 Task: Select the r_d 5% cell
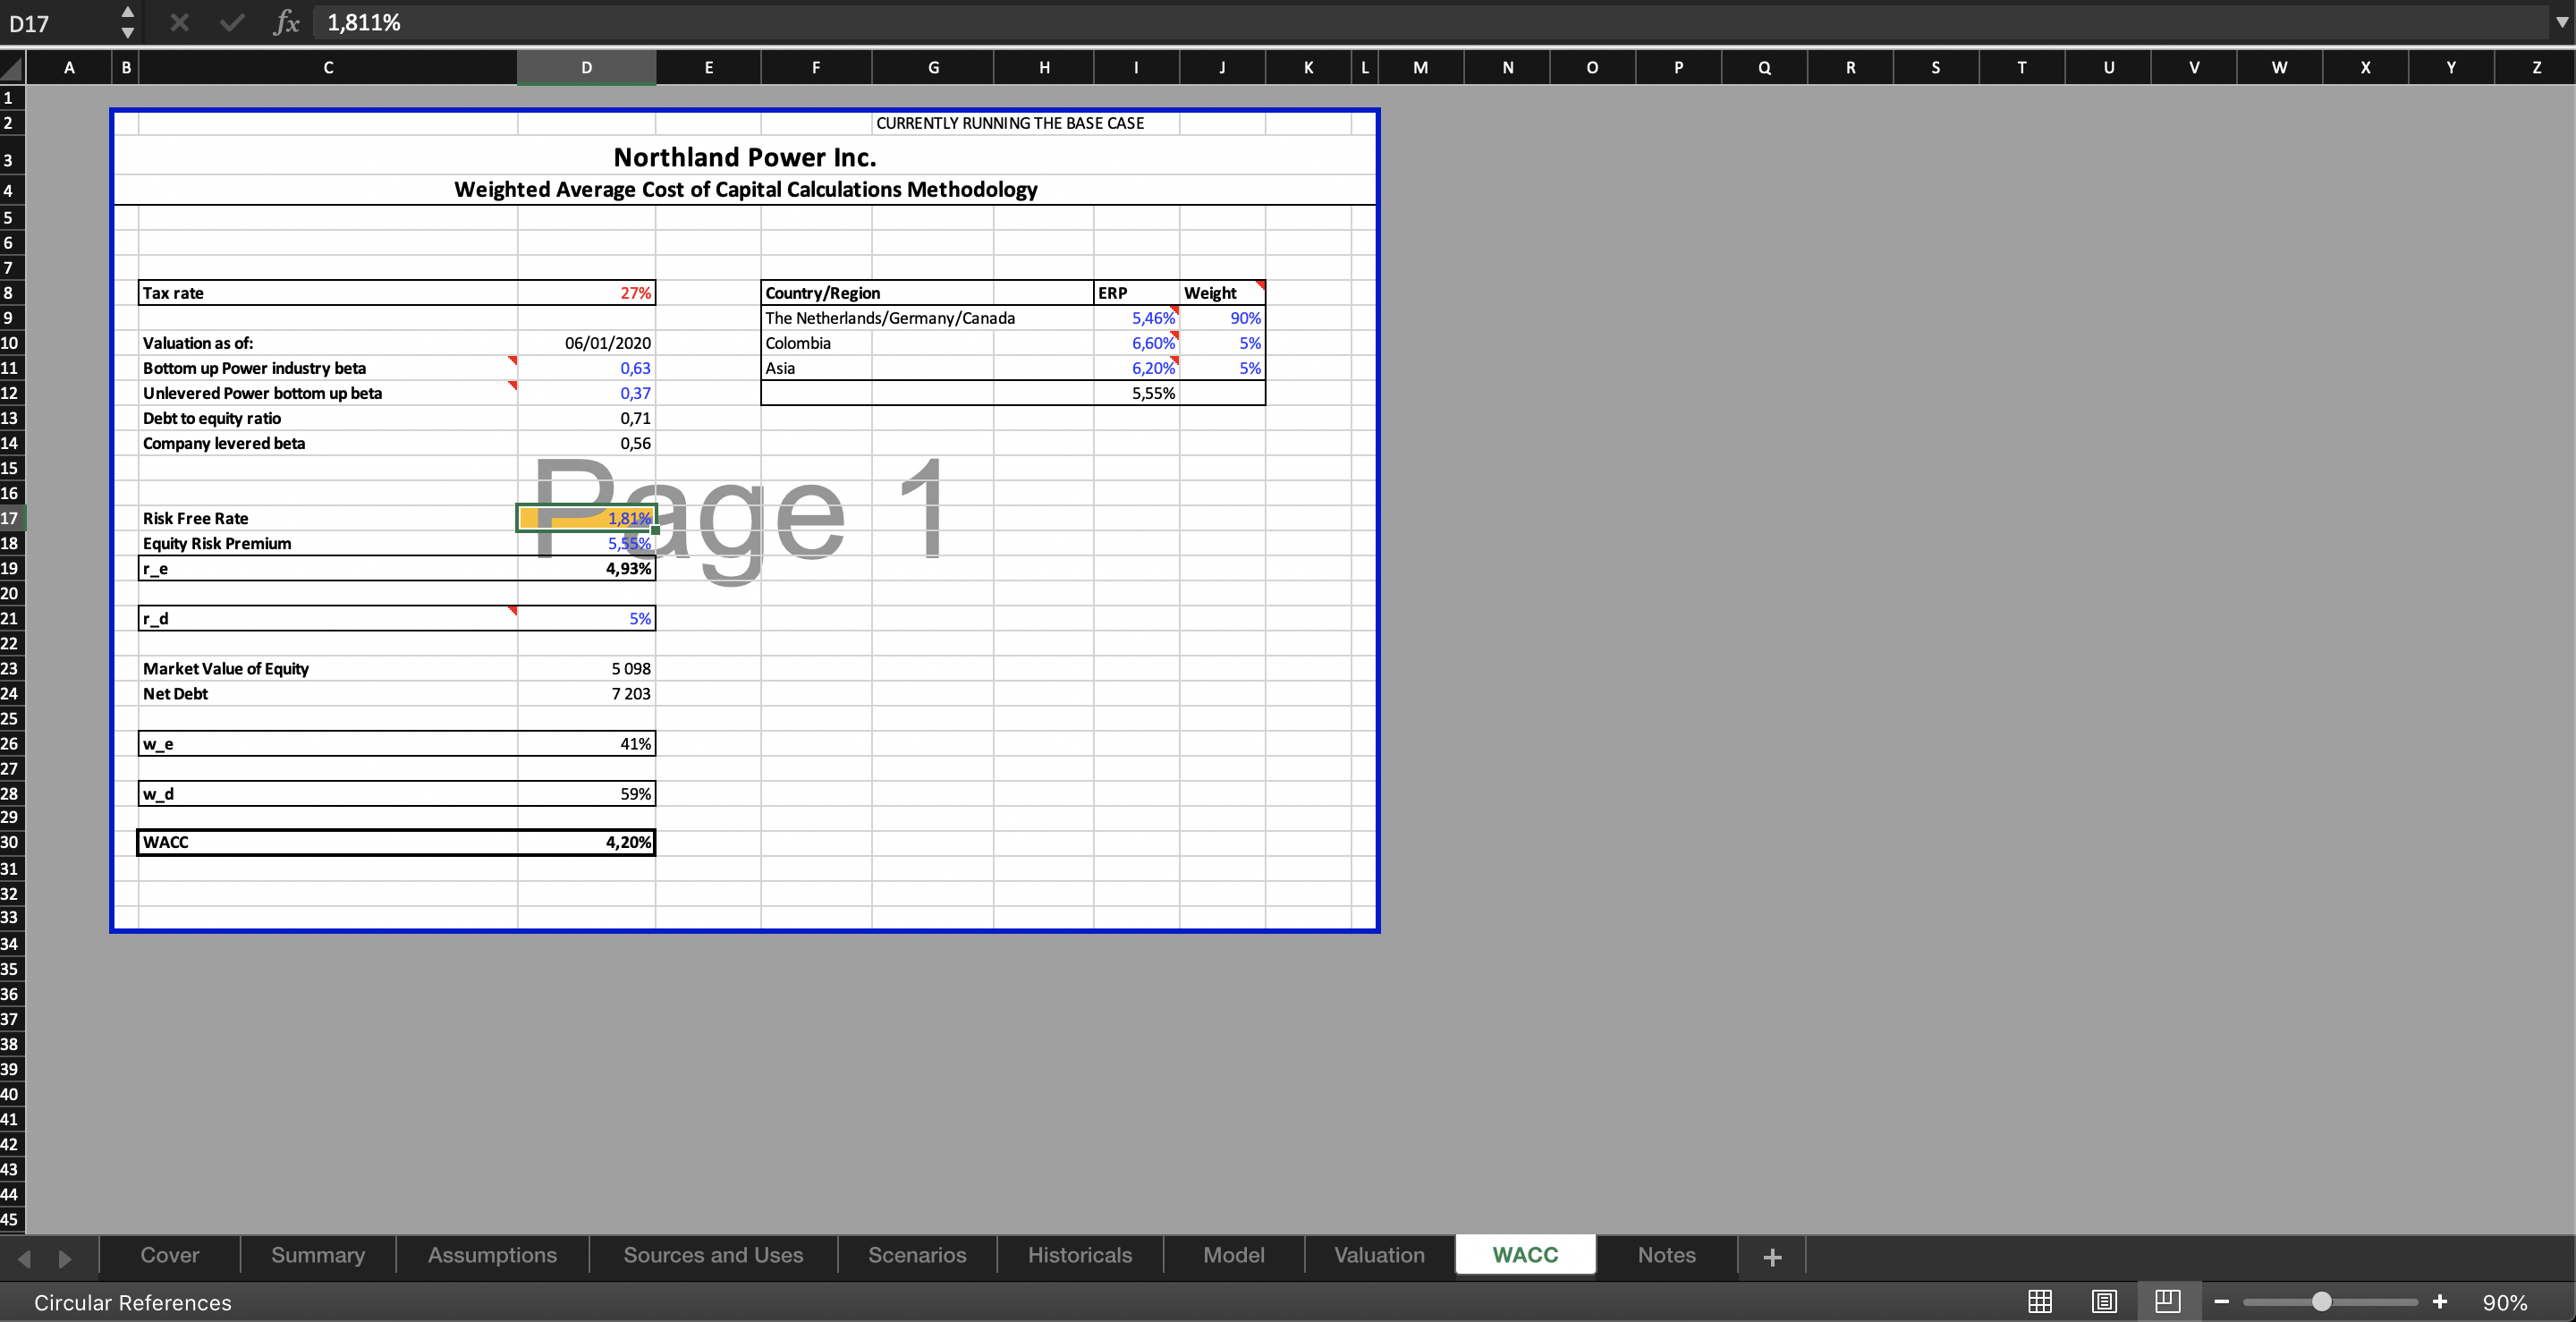[x=586, y=618]
